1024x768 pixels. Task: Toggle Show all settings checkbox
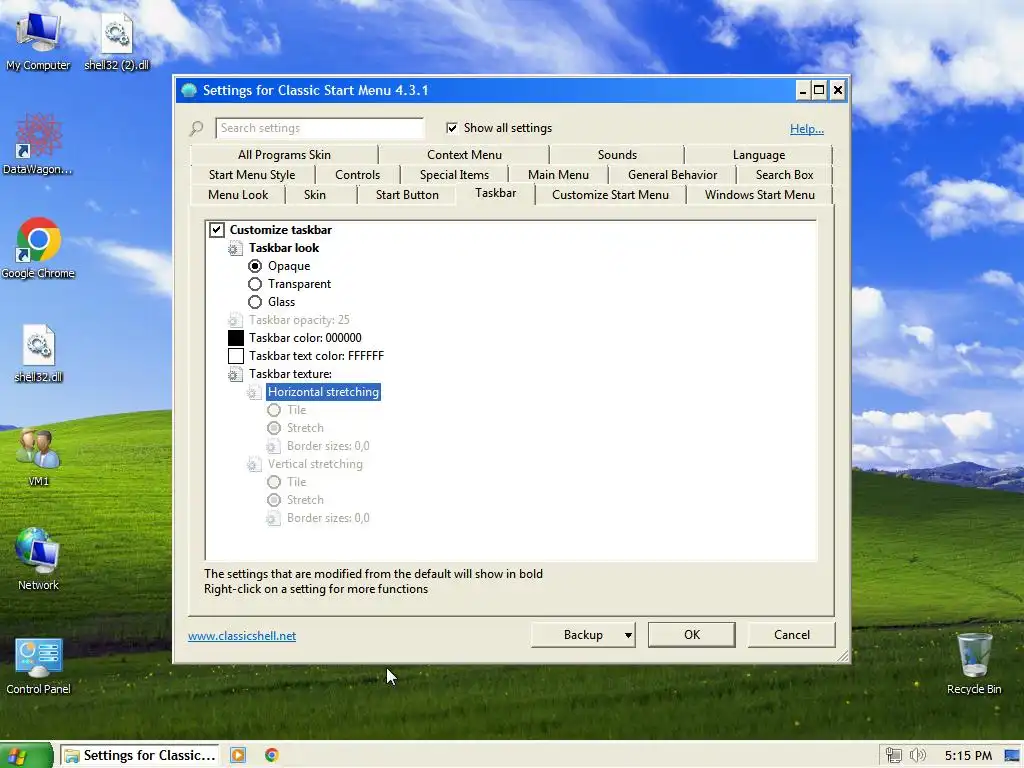click(451, 128)
